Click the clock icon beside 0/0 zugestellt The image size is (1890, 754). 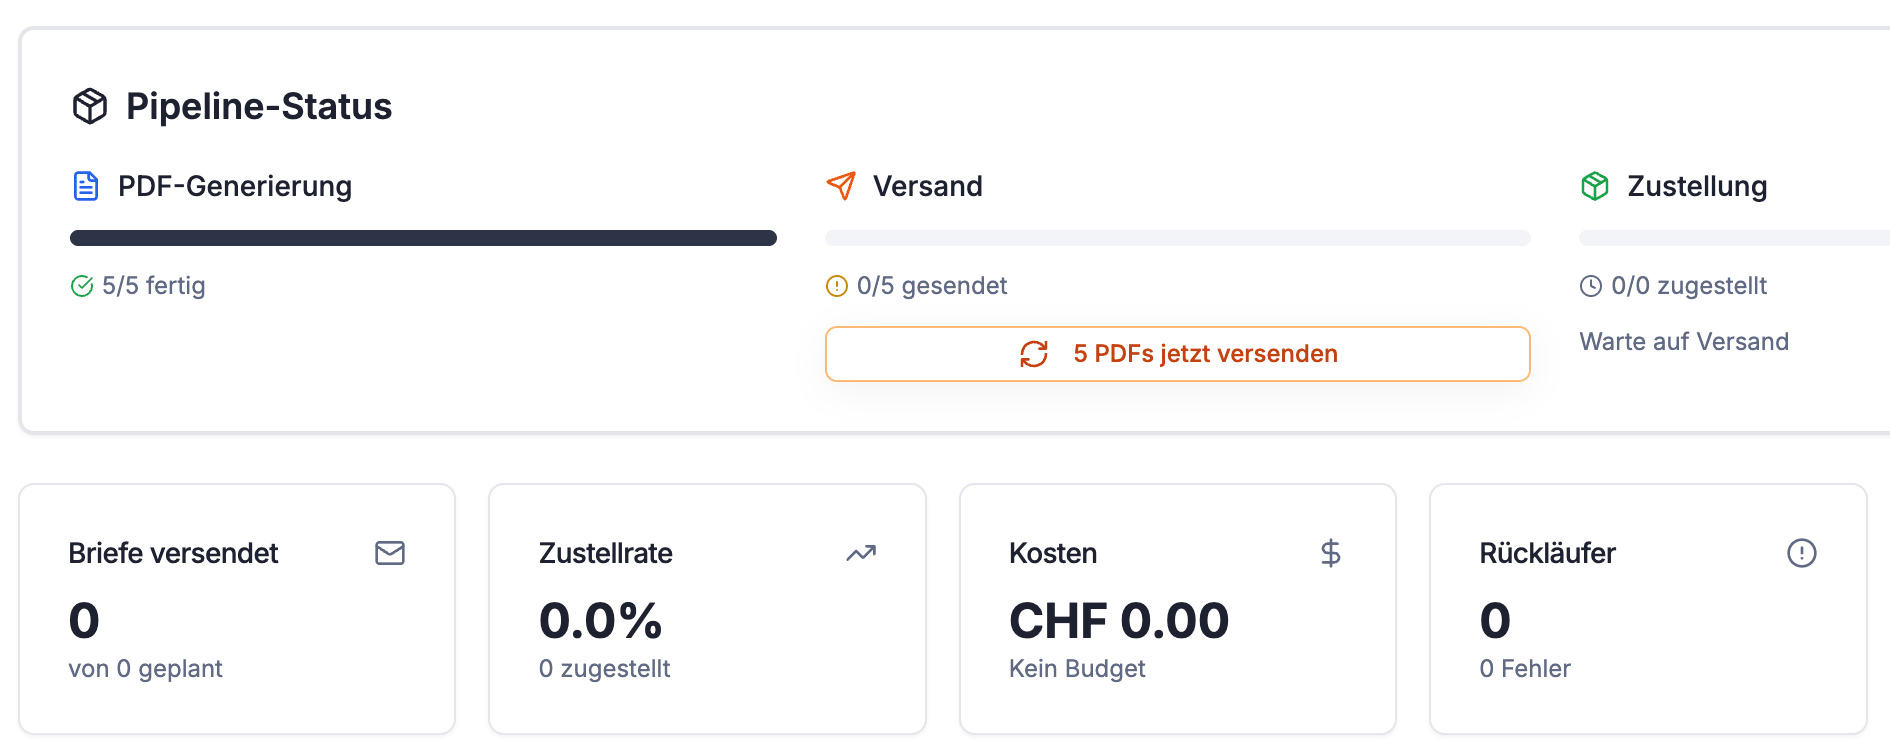click(x=1590, y=287)
